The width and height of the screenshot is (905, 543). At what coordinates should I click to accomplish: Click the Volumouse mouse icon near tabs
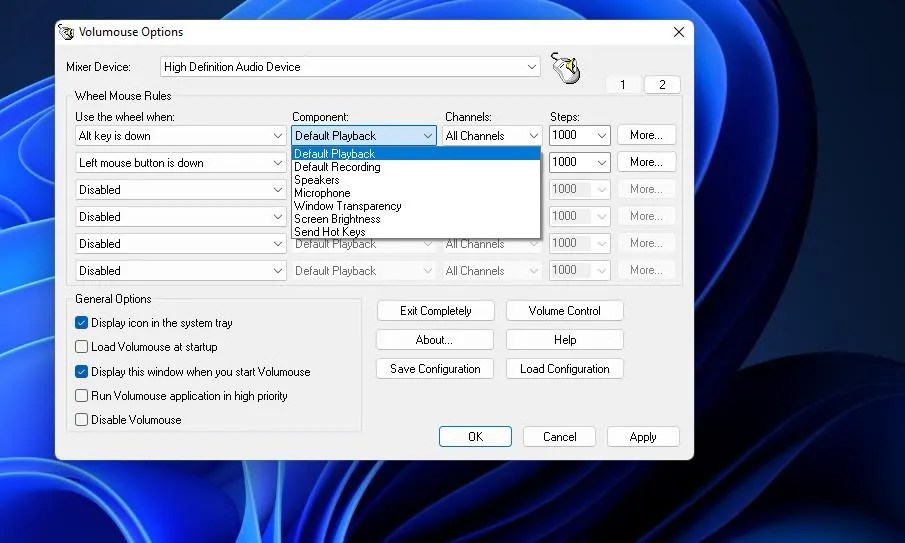tap(566, 68)
